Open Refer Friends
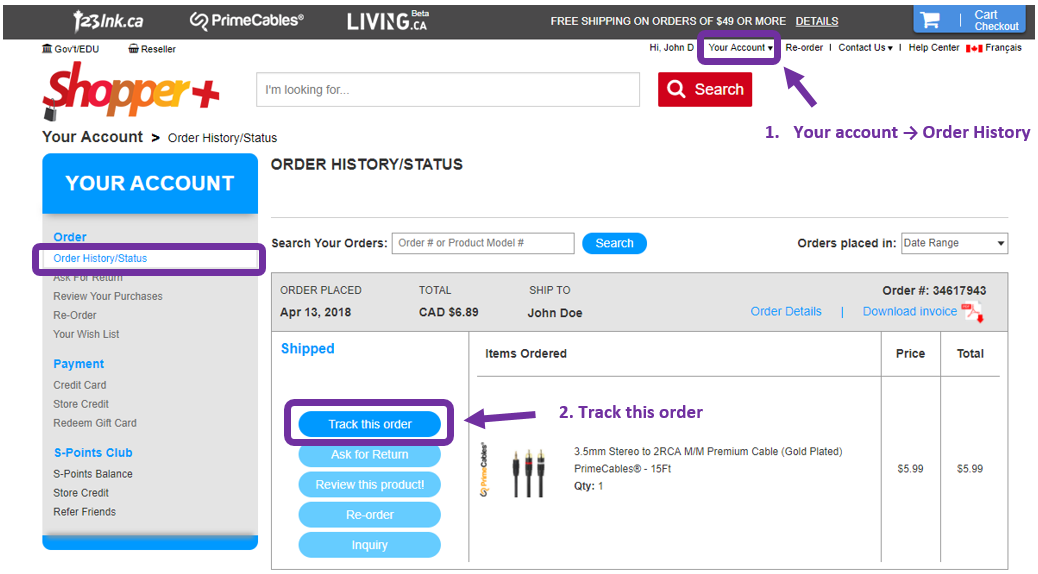The height and width of the screenshot is (574, 1038). tap(84, 512)
